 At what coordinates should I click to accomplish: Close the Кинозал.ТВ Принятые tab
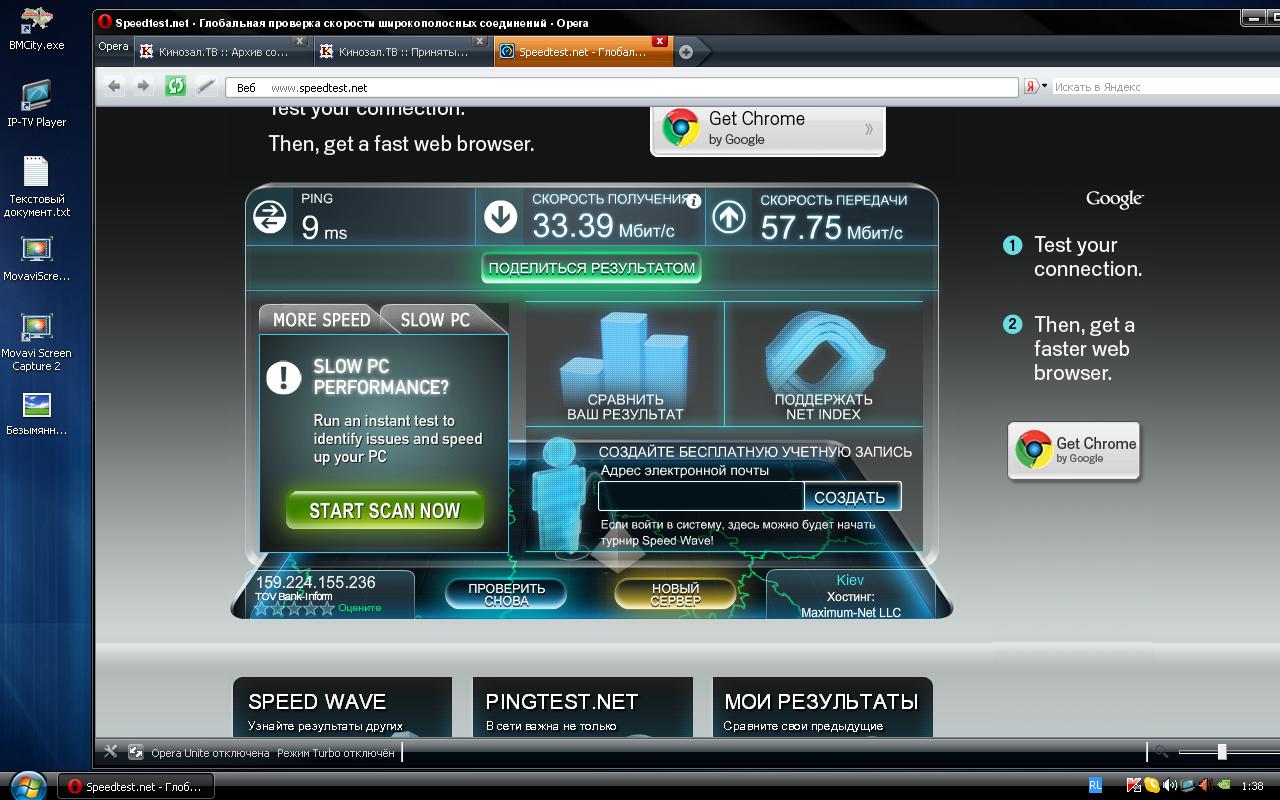coord(480,42)
